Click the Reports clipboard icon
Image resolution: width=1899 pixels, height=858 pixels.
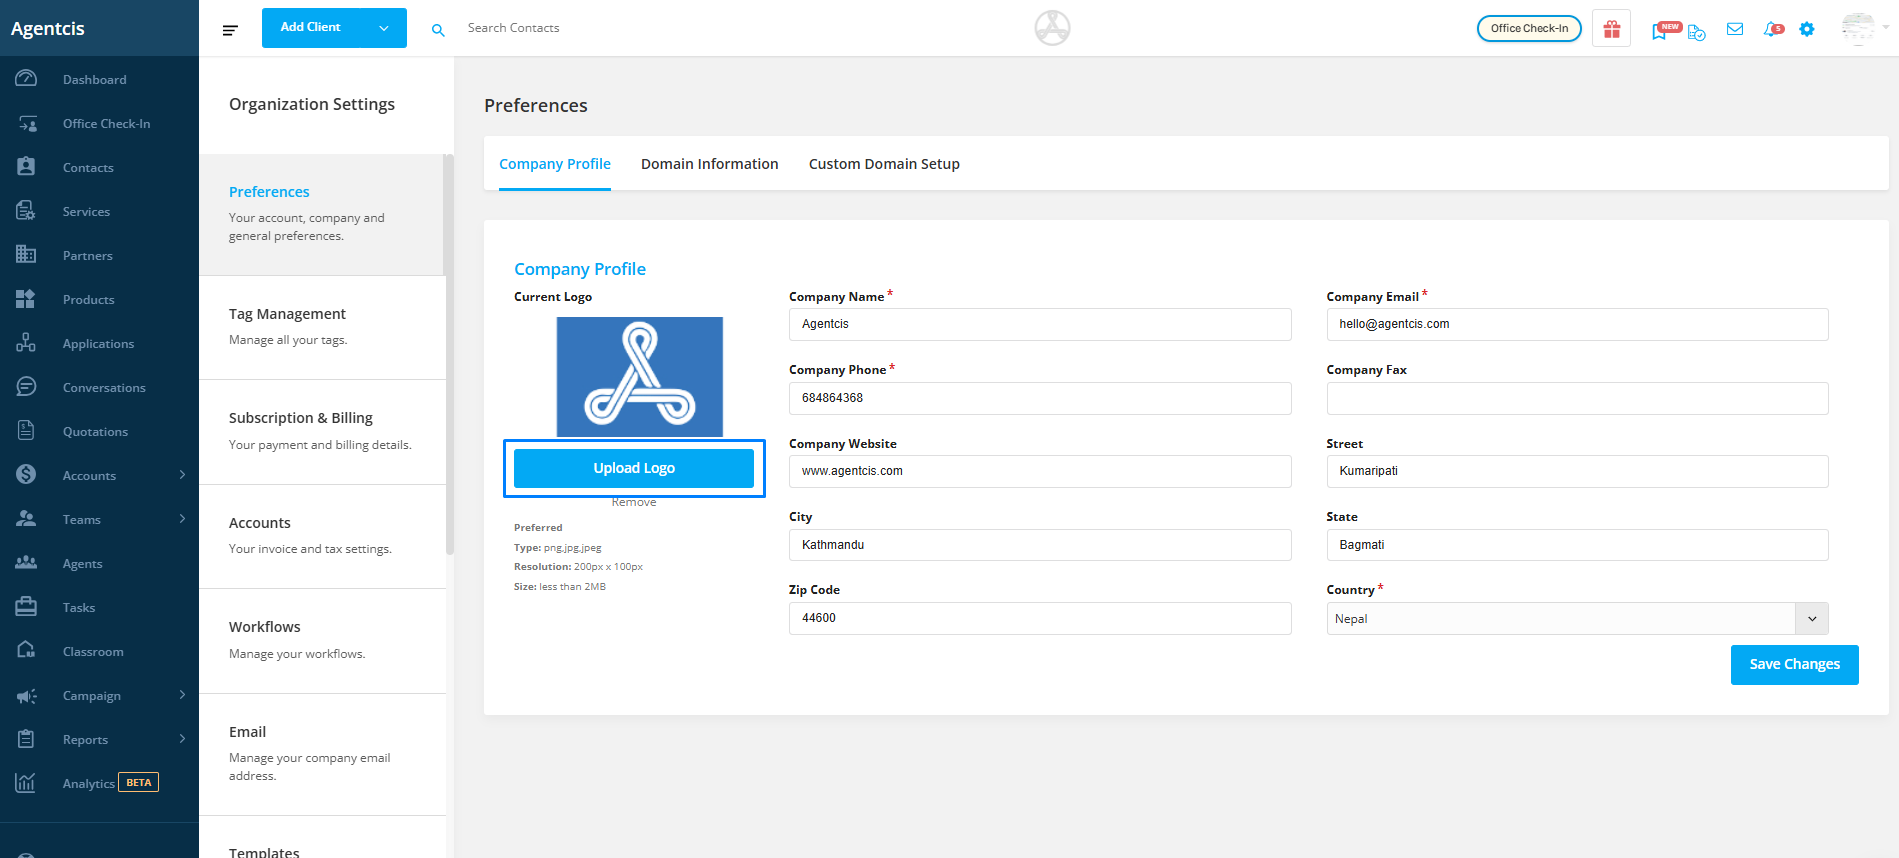pos(26,739)
